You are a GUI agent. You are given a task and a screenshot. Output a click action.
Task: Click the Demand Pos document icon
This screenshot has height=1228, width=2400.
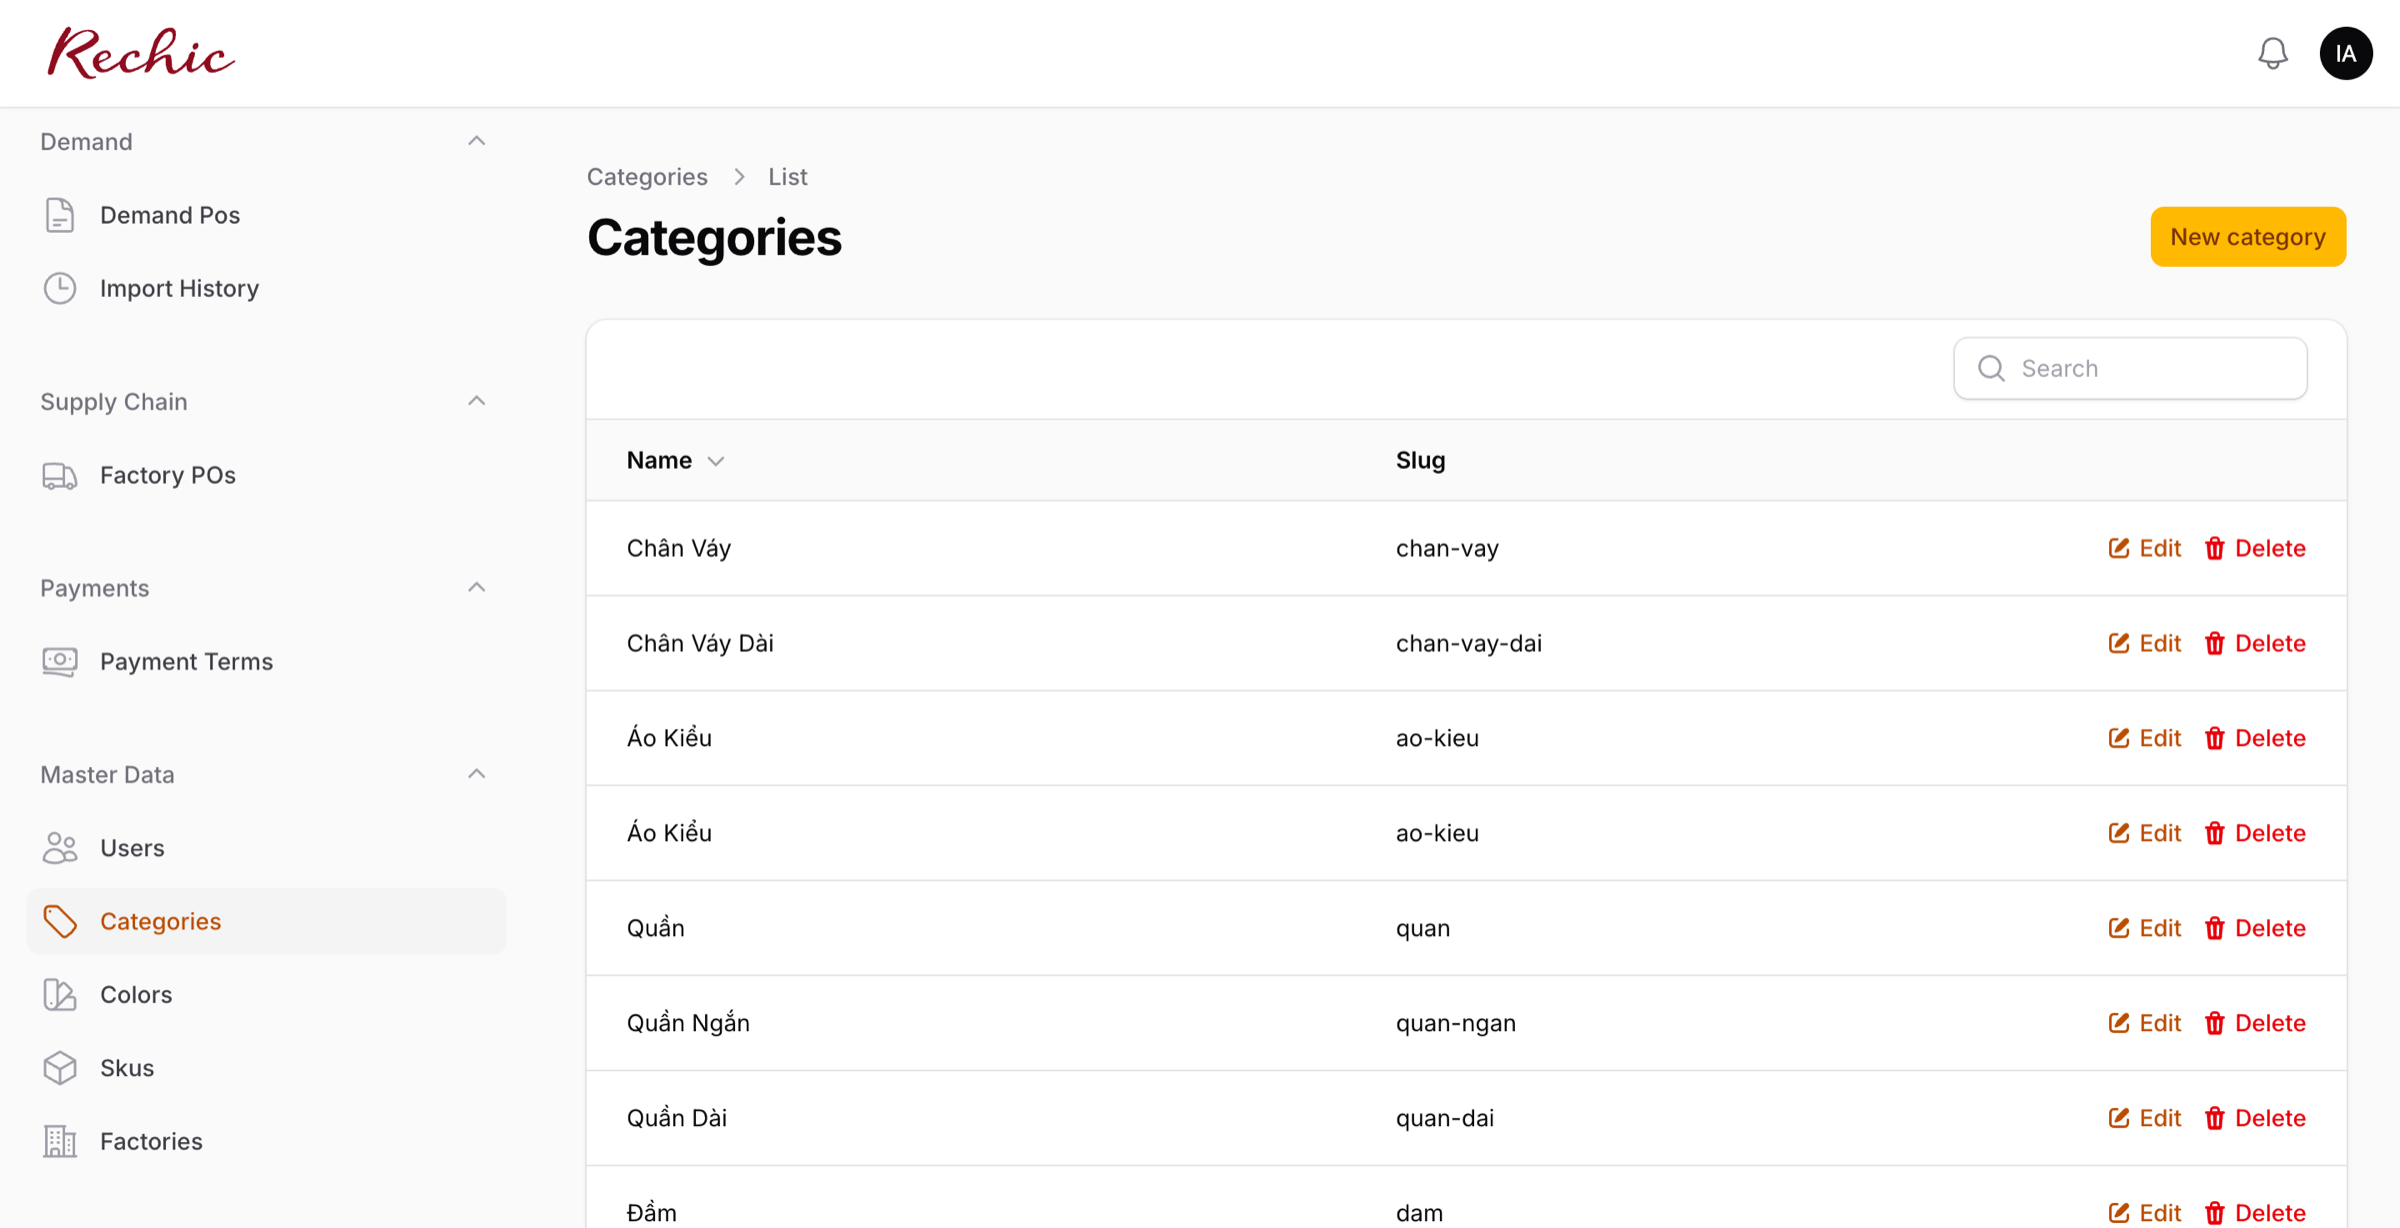tap(60, 215)
